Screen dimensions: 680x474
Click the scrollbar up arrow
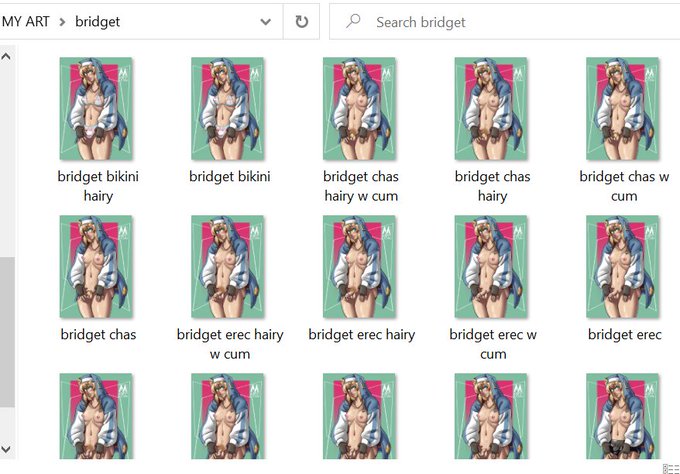(x=6, y=56)
